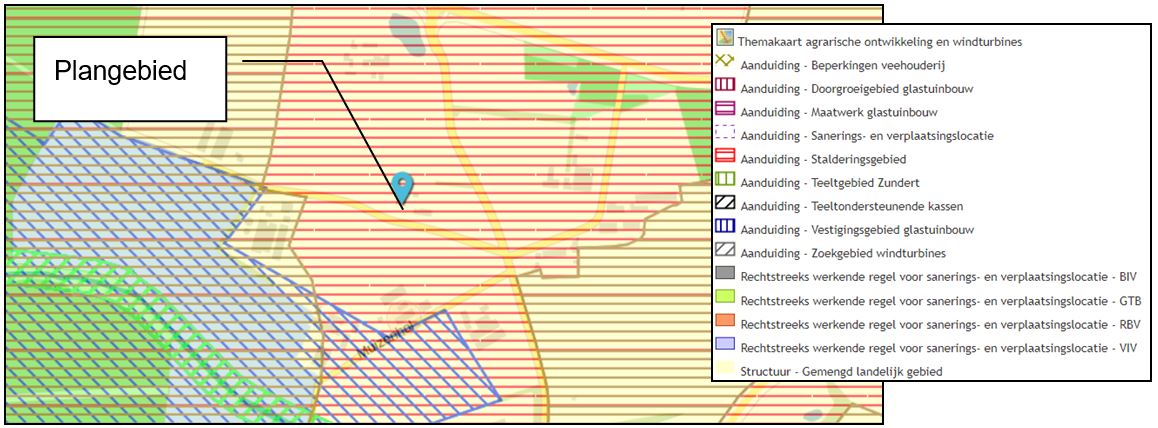Click the 'Aanduiding - Beperkingen veehouderij' label
This screenshot has width=1158, height=428.
tap(843, 66)
